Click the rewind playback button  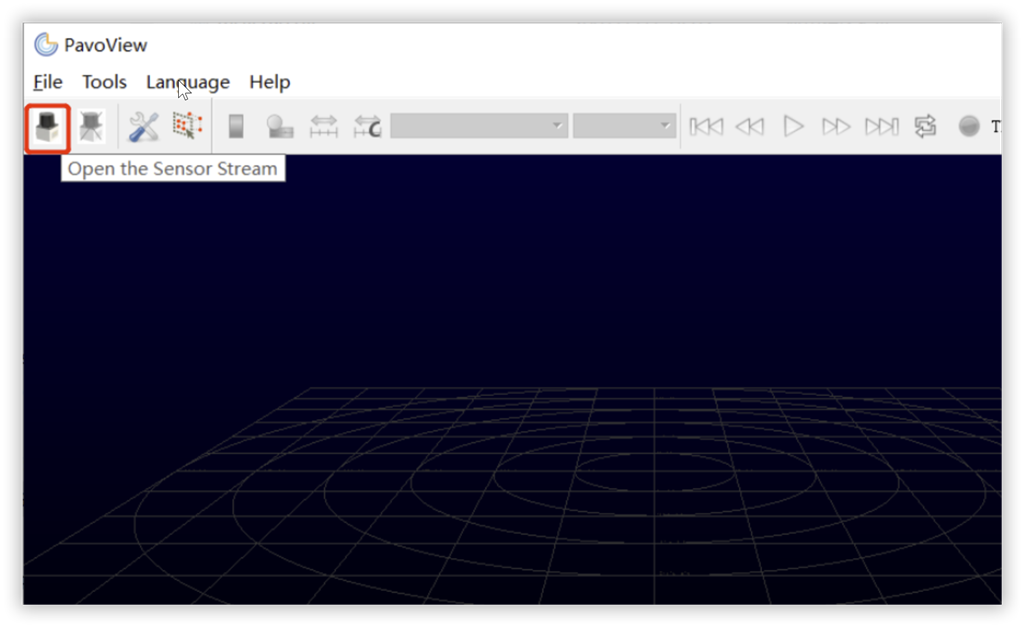[750, 126]
